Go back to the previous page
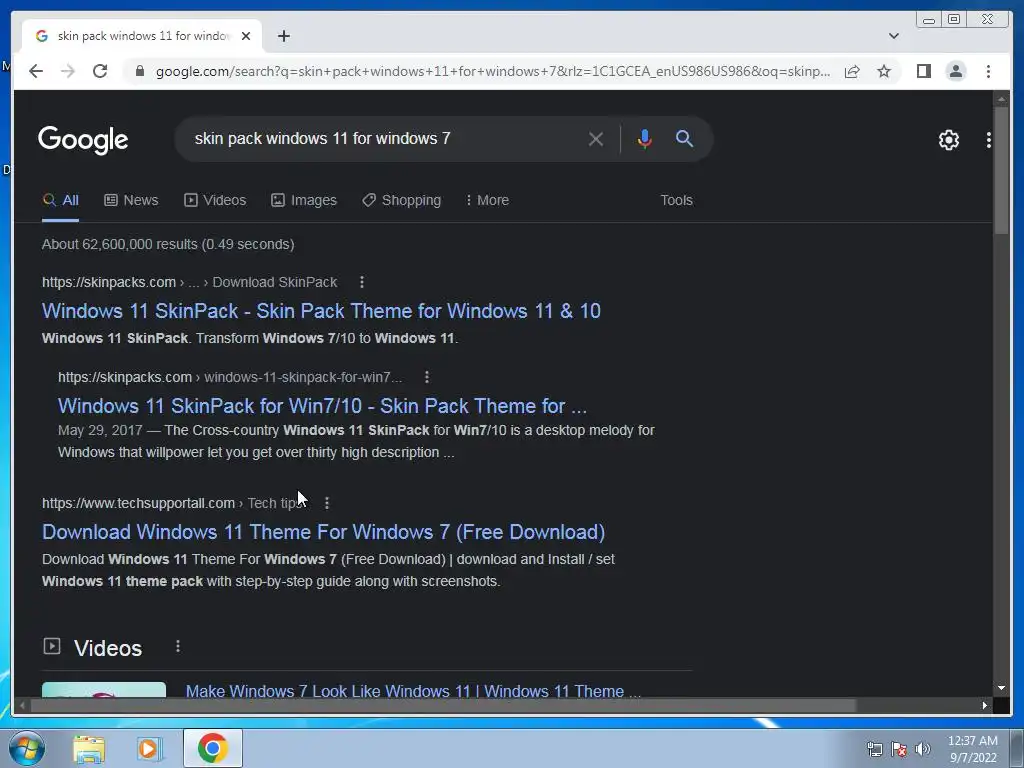 (x=36, y=71)
